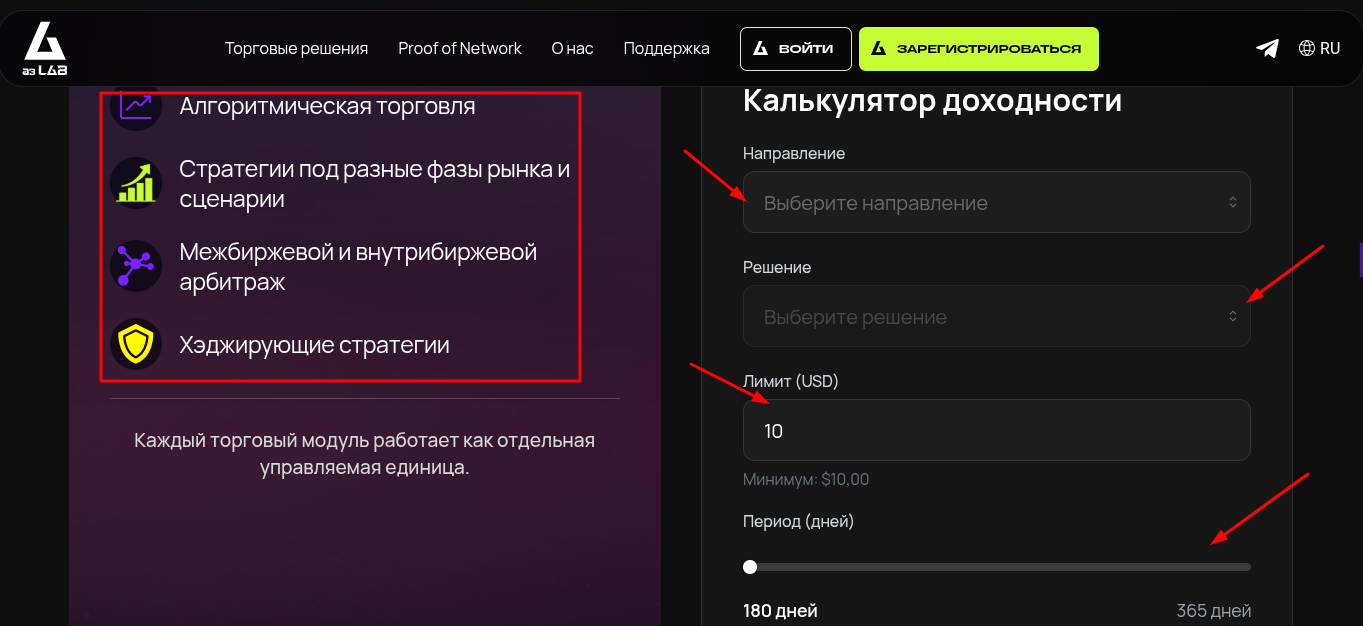Go to the О нас page
1363x626 pixels.
[x=572, y=48]
